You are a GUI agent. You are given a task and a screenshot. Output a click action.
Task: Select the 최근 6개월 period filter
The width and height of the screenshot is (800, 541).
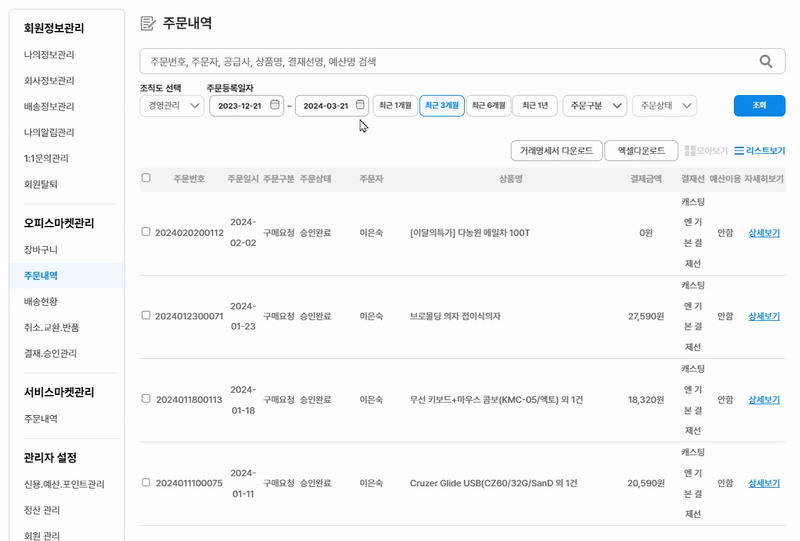tap(489, 106)
